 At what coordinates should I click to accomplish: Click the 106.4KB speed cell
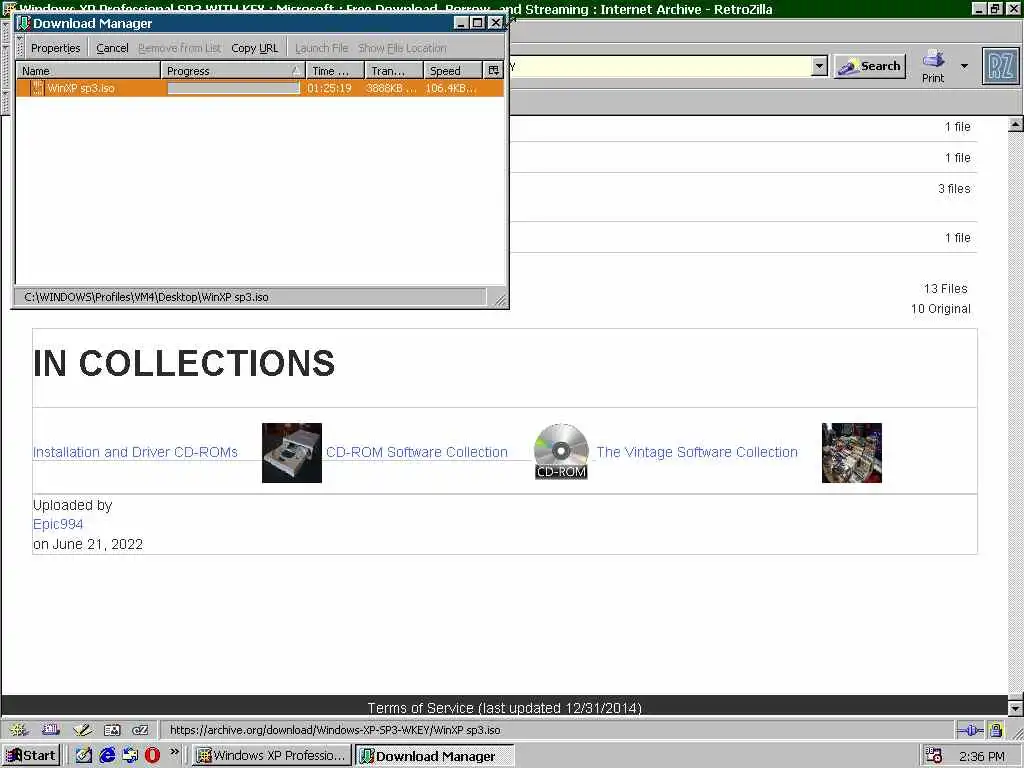(x=451, y=88)
